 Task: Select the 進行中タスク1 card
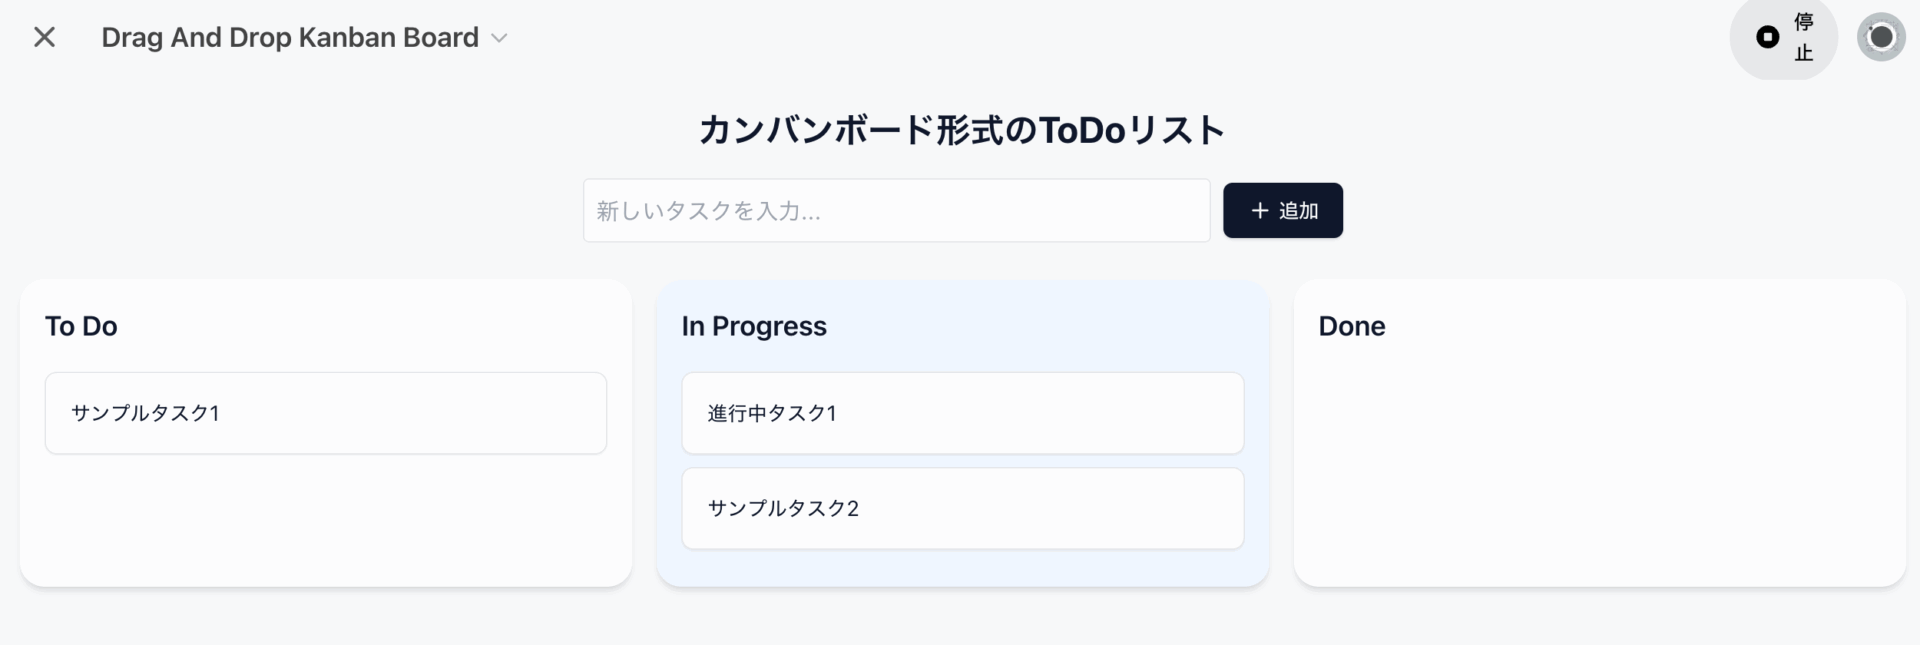pyautogui.click(x=962, y=413)
